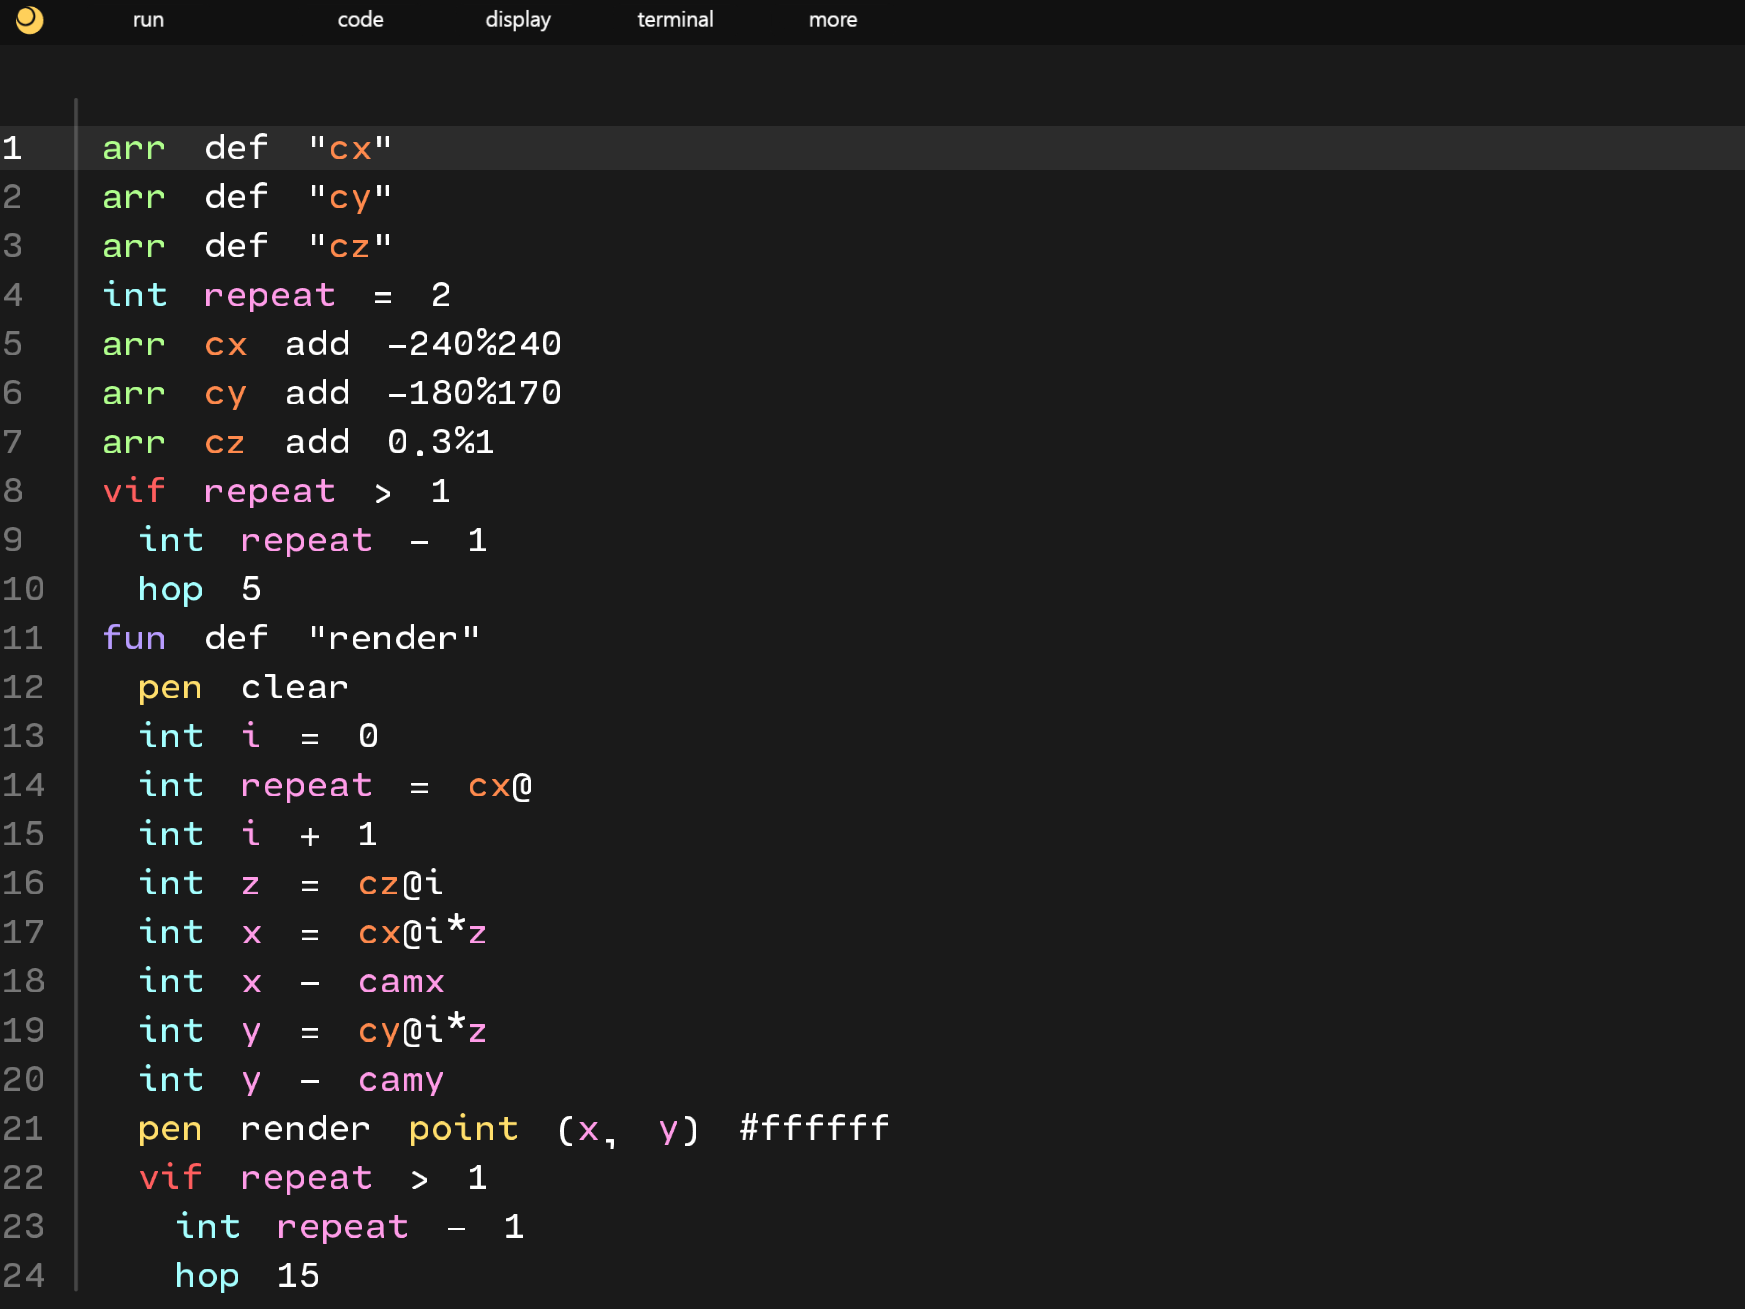The image size is (1745, 1309).
Task: Click the number 15 after hop
Action: (x=298, y=1276)
